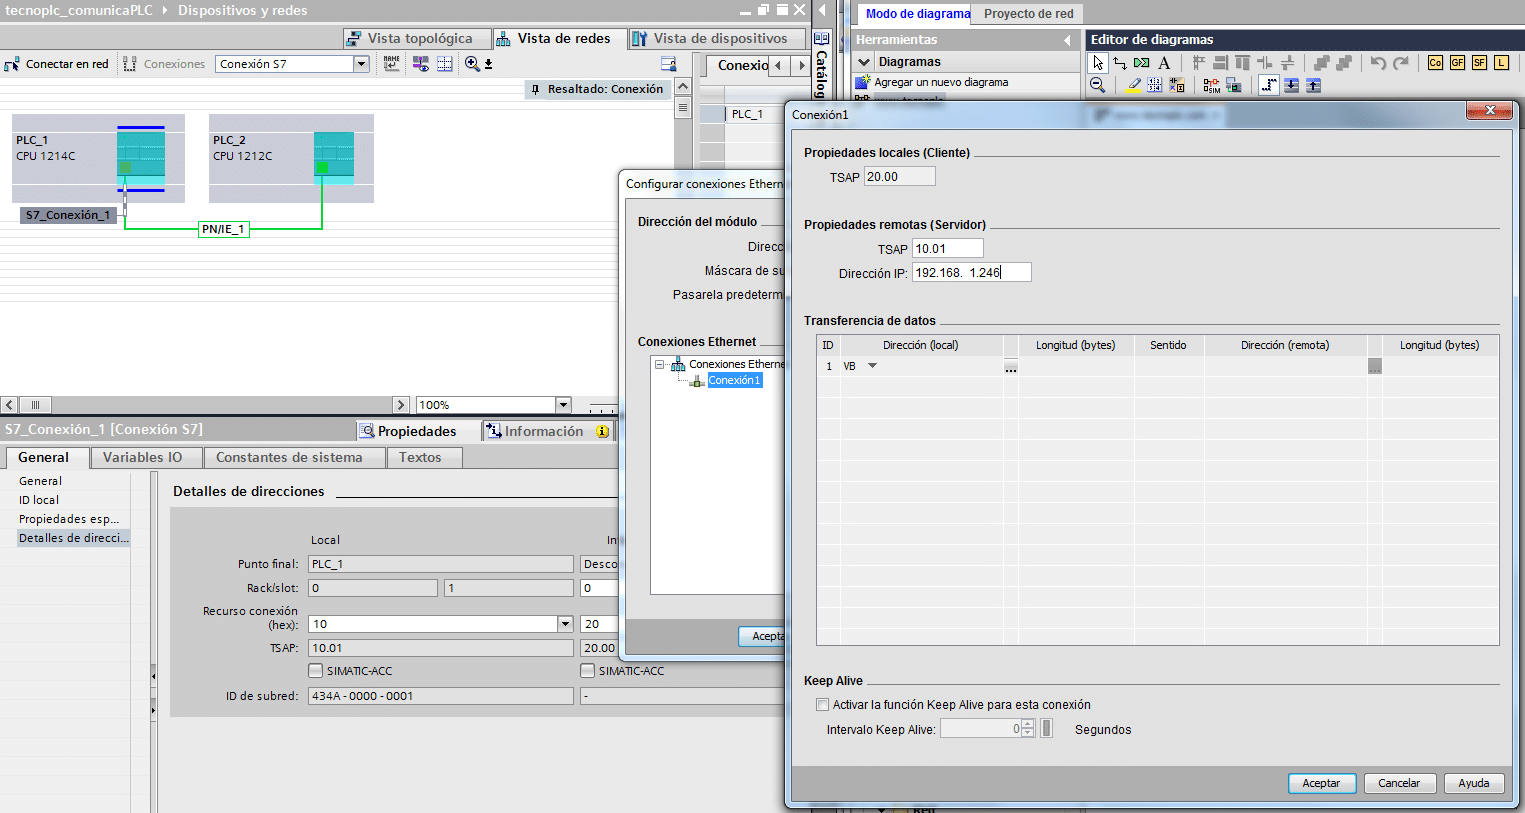The width and height of the screenshot is (1525, 813).
Task: Click the PLC_2 CPU 1212C device
Action: click(291, 158)
